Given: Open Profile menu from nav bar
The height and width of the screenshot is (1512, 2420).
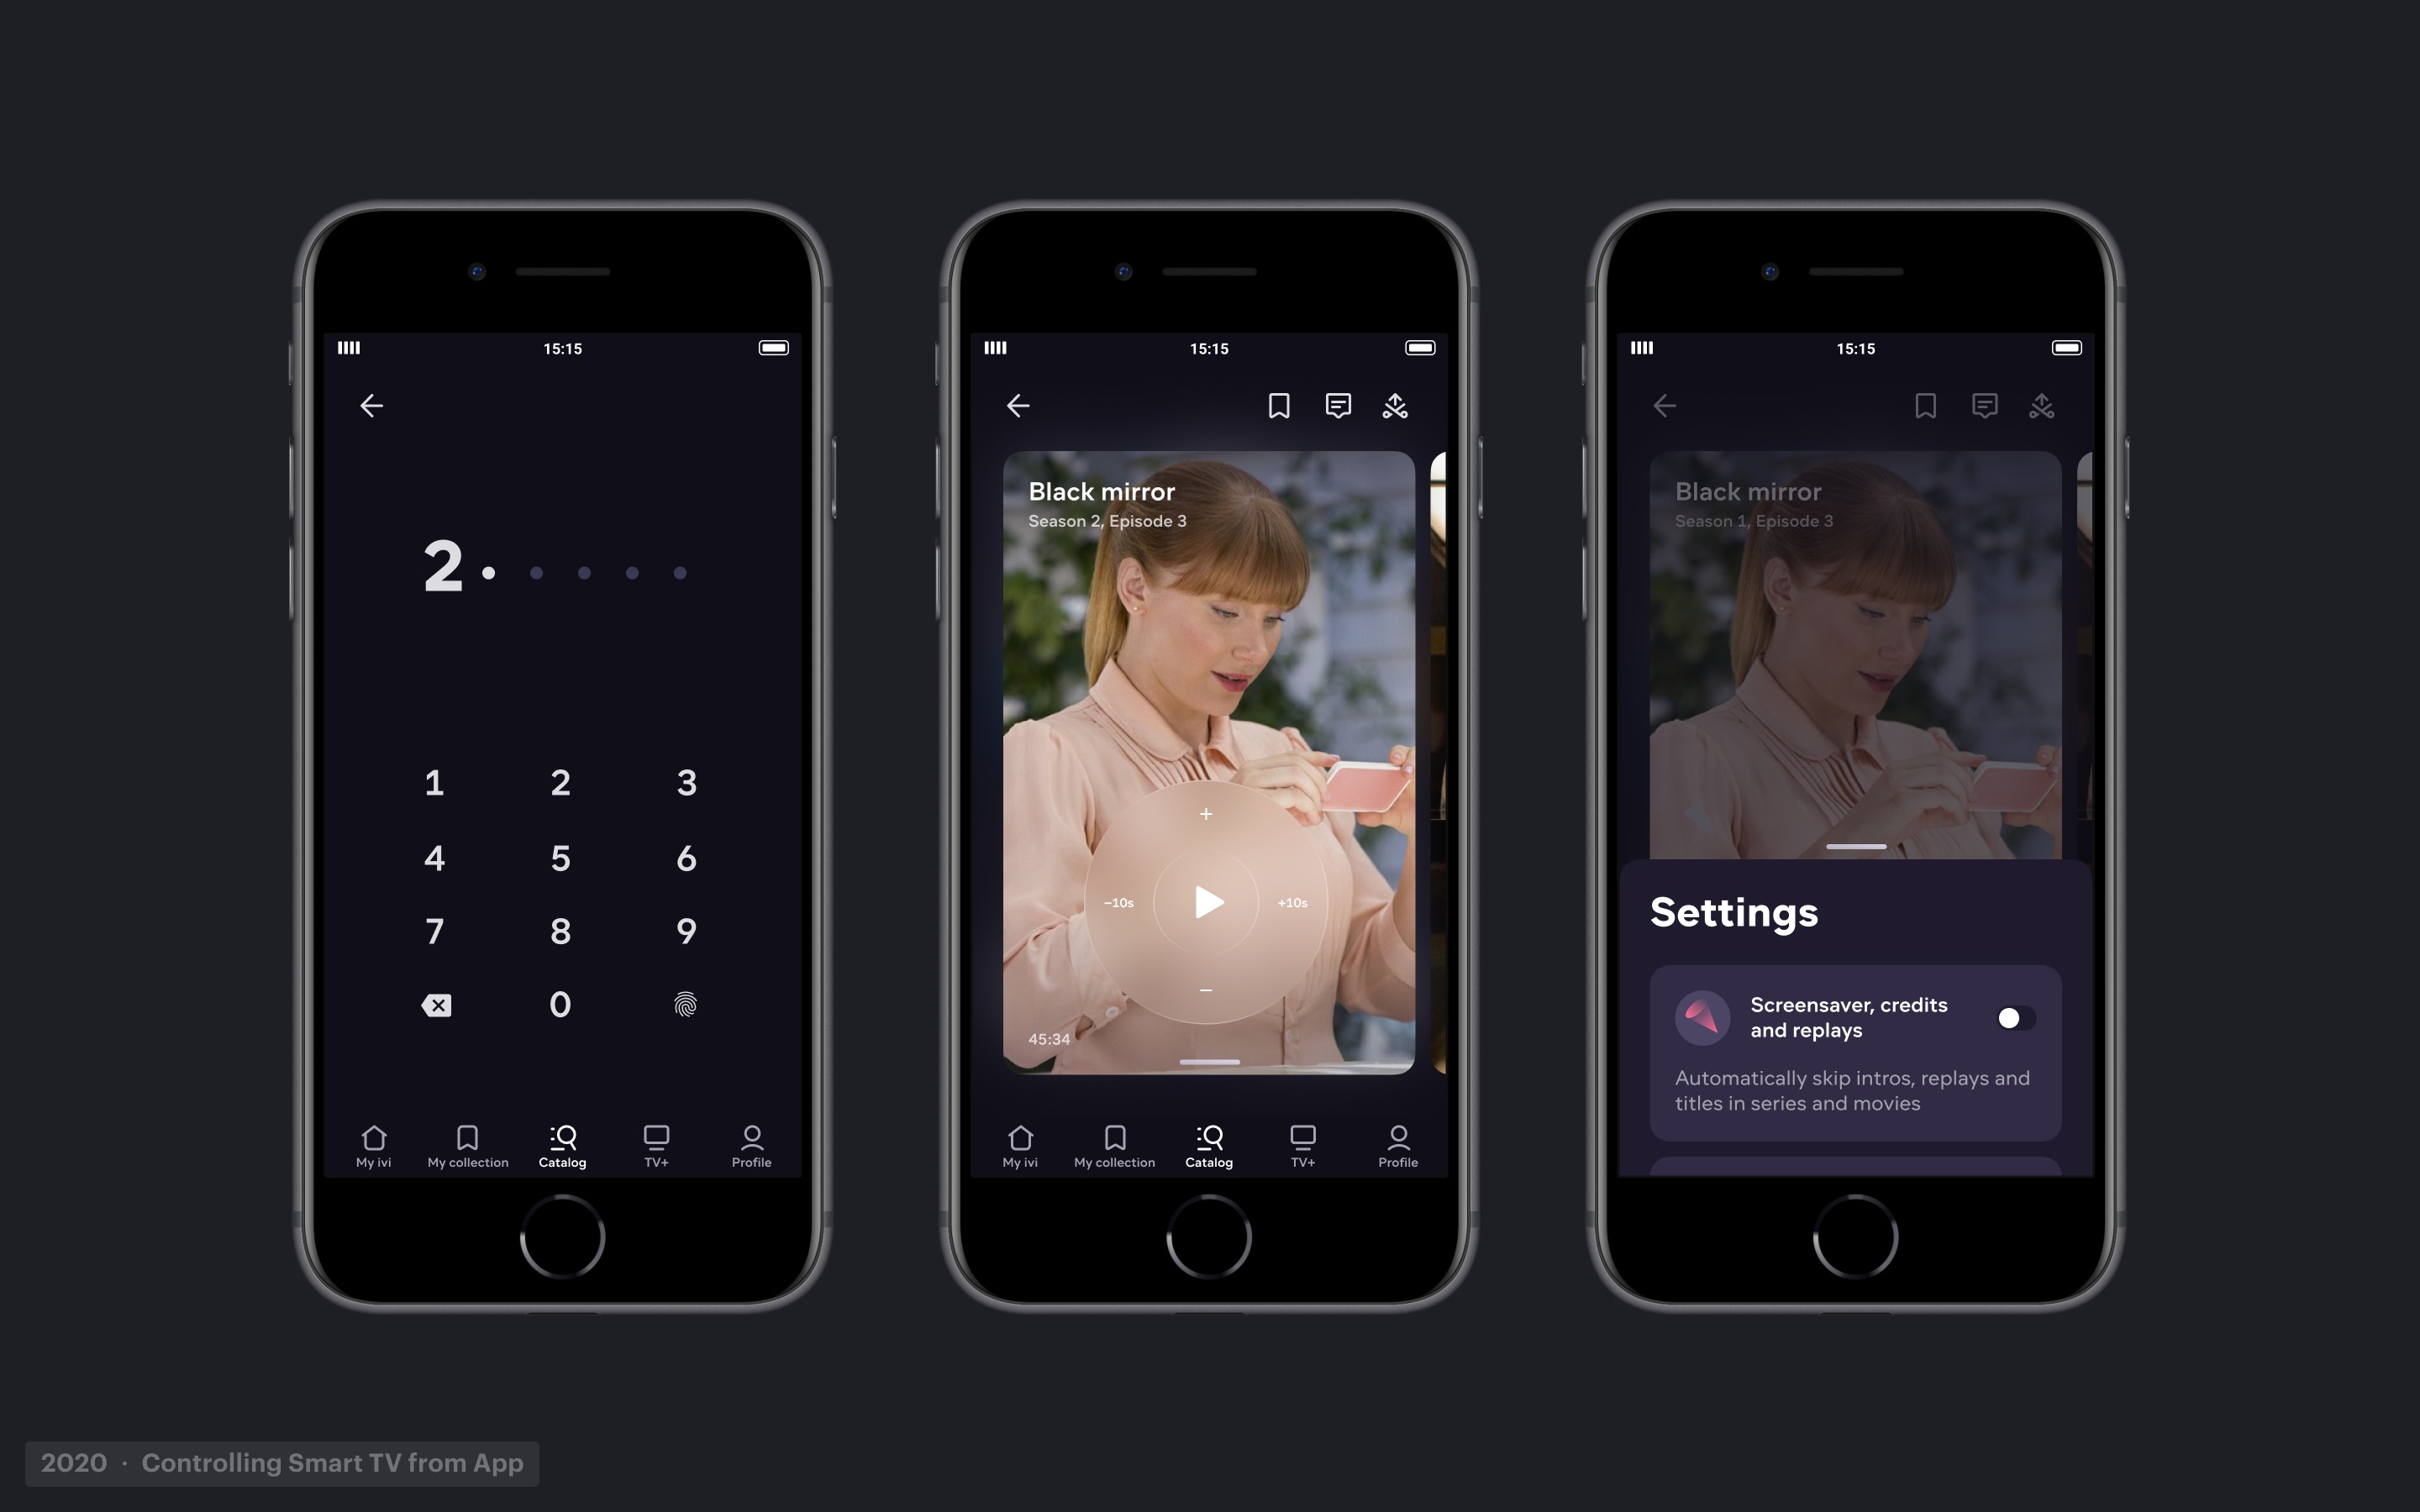Looking at the screenshot, I should 750,1144.
